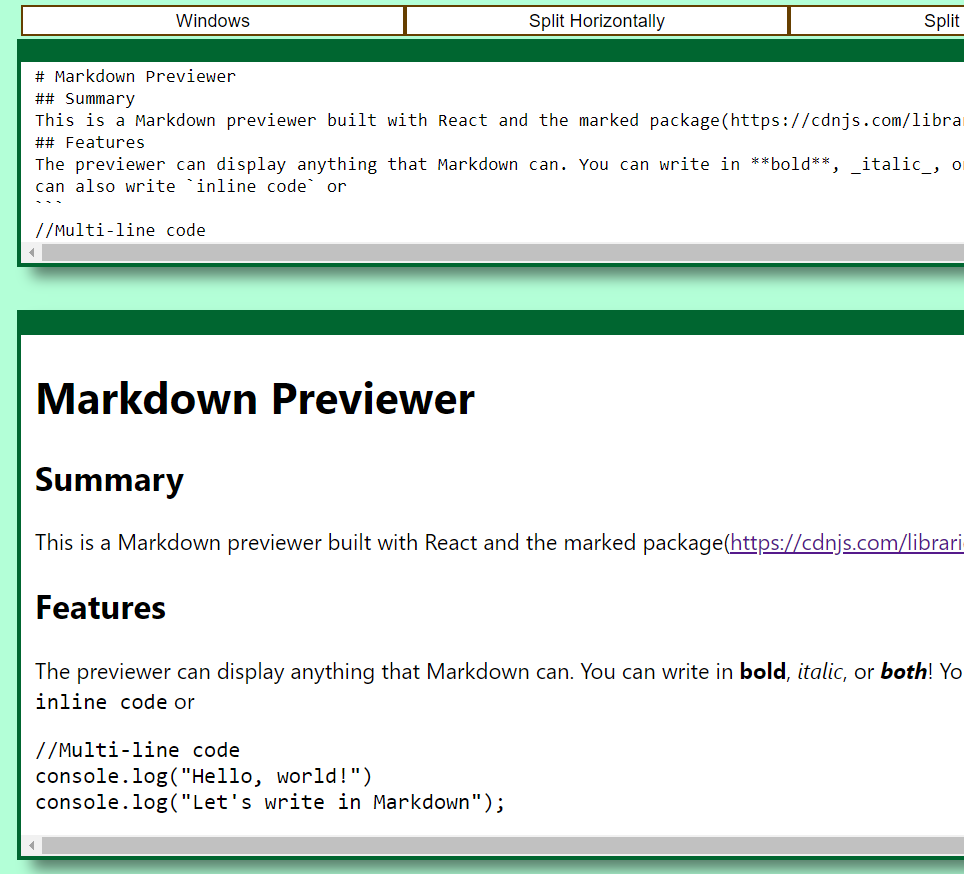Click '**bold**' in the editor source
Viewport: 964px width, 874px height.
pos(791,165)
